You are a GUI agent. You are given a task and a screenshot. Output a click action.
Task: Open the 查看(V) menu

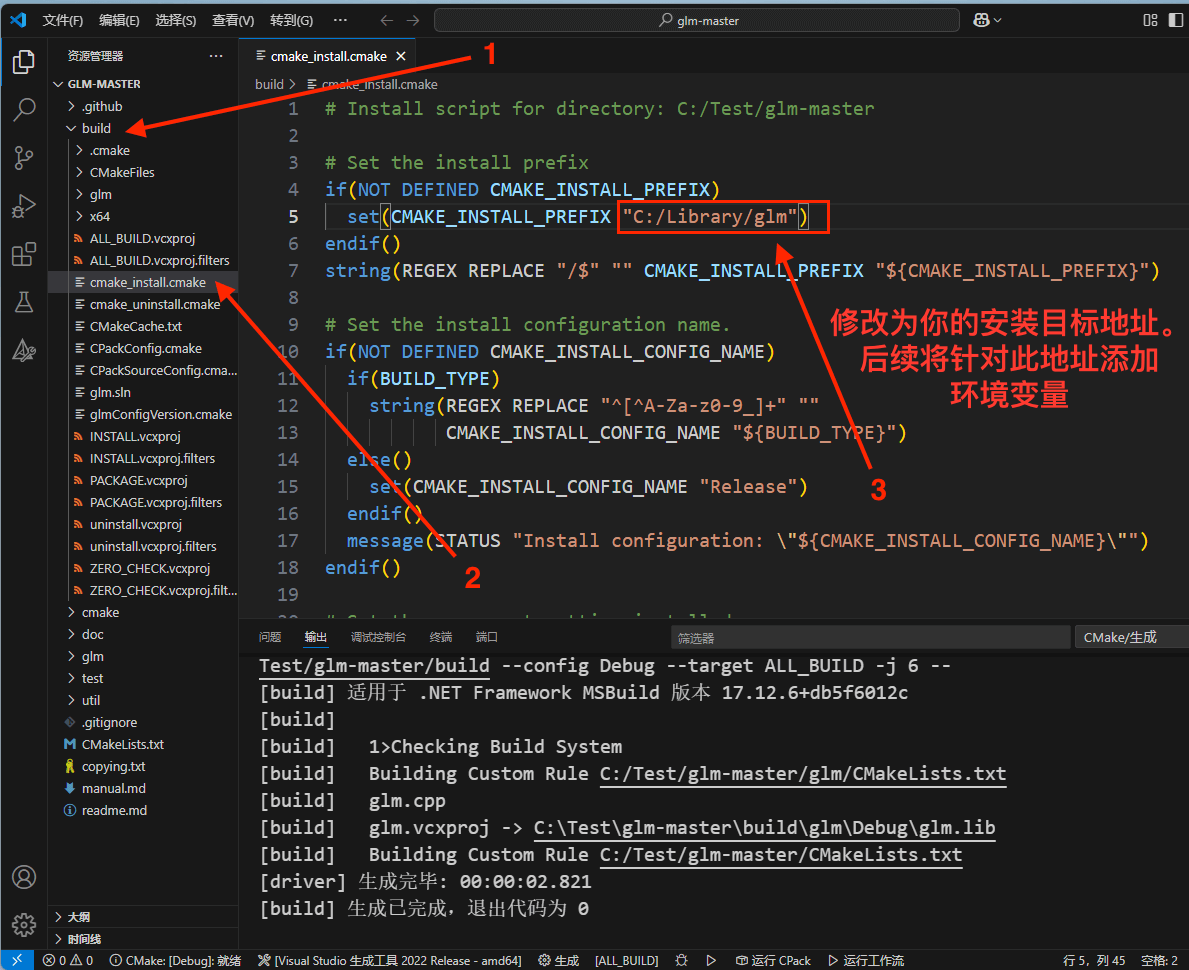pyautogui.click(x=233, y=20)
